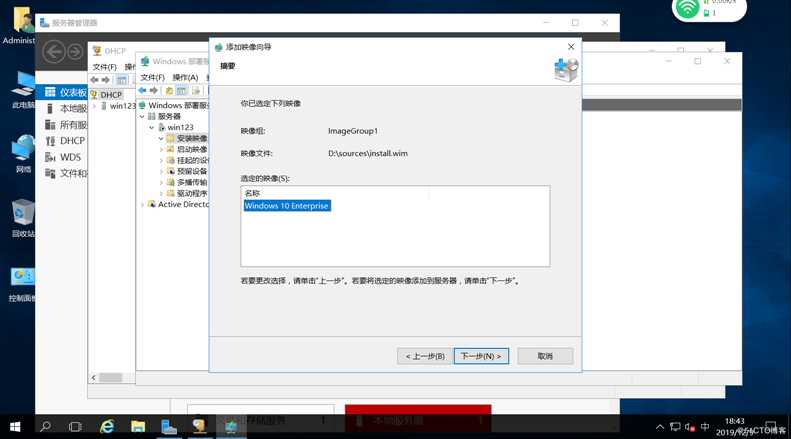Switch to WDS console taskbar icon
The image size is (791, 439).
click(231, 427)
